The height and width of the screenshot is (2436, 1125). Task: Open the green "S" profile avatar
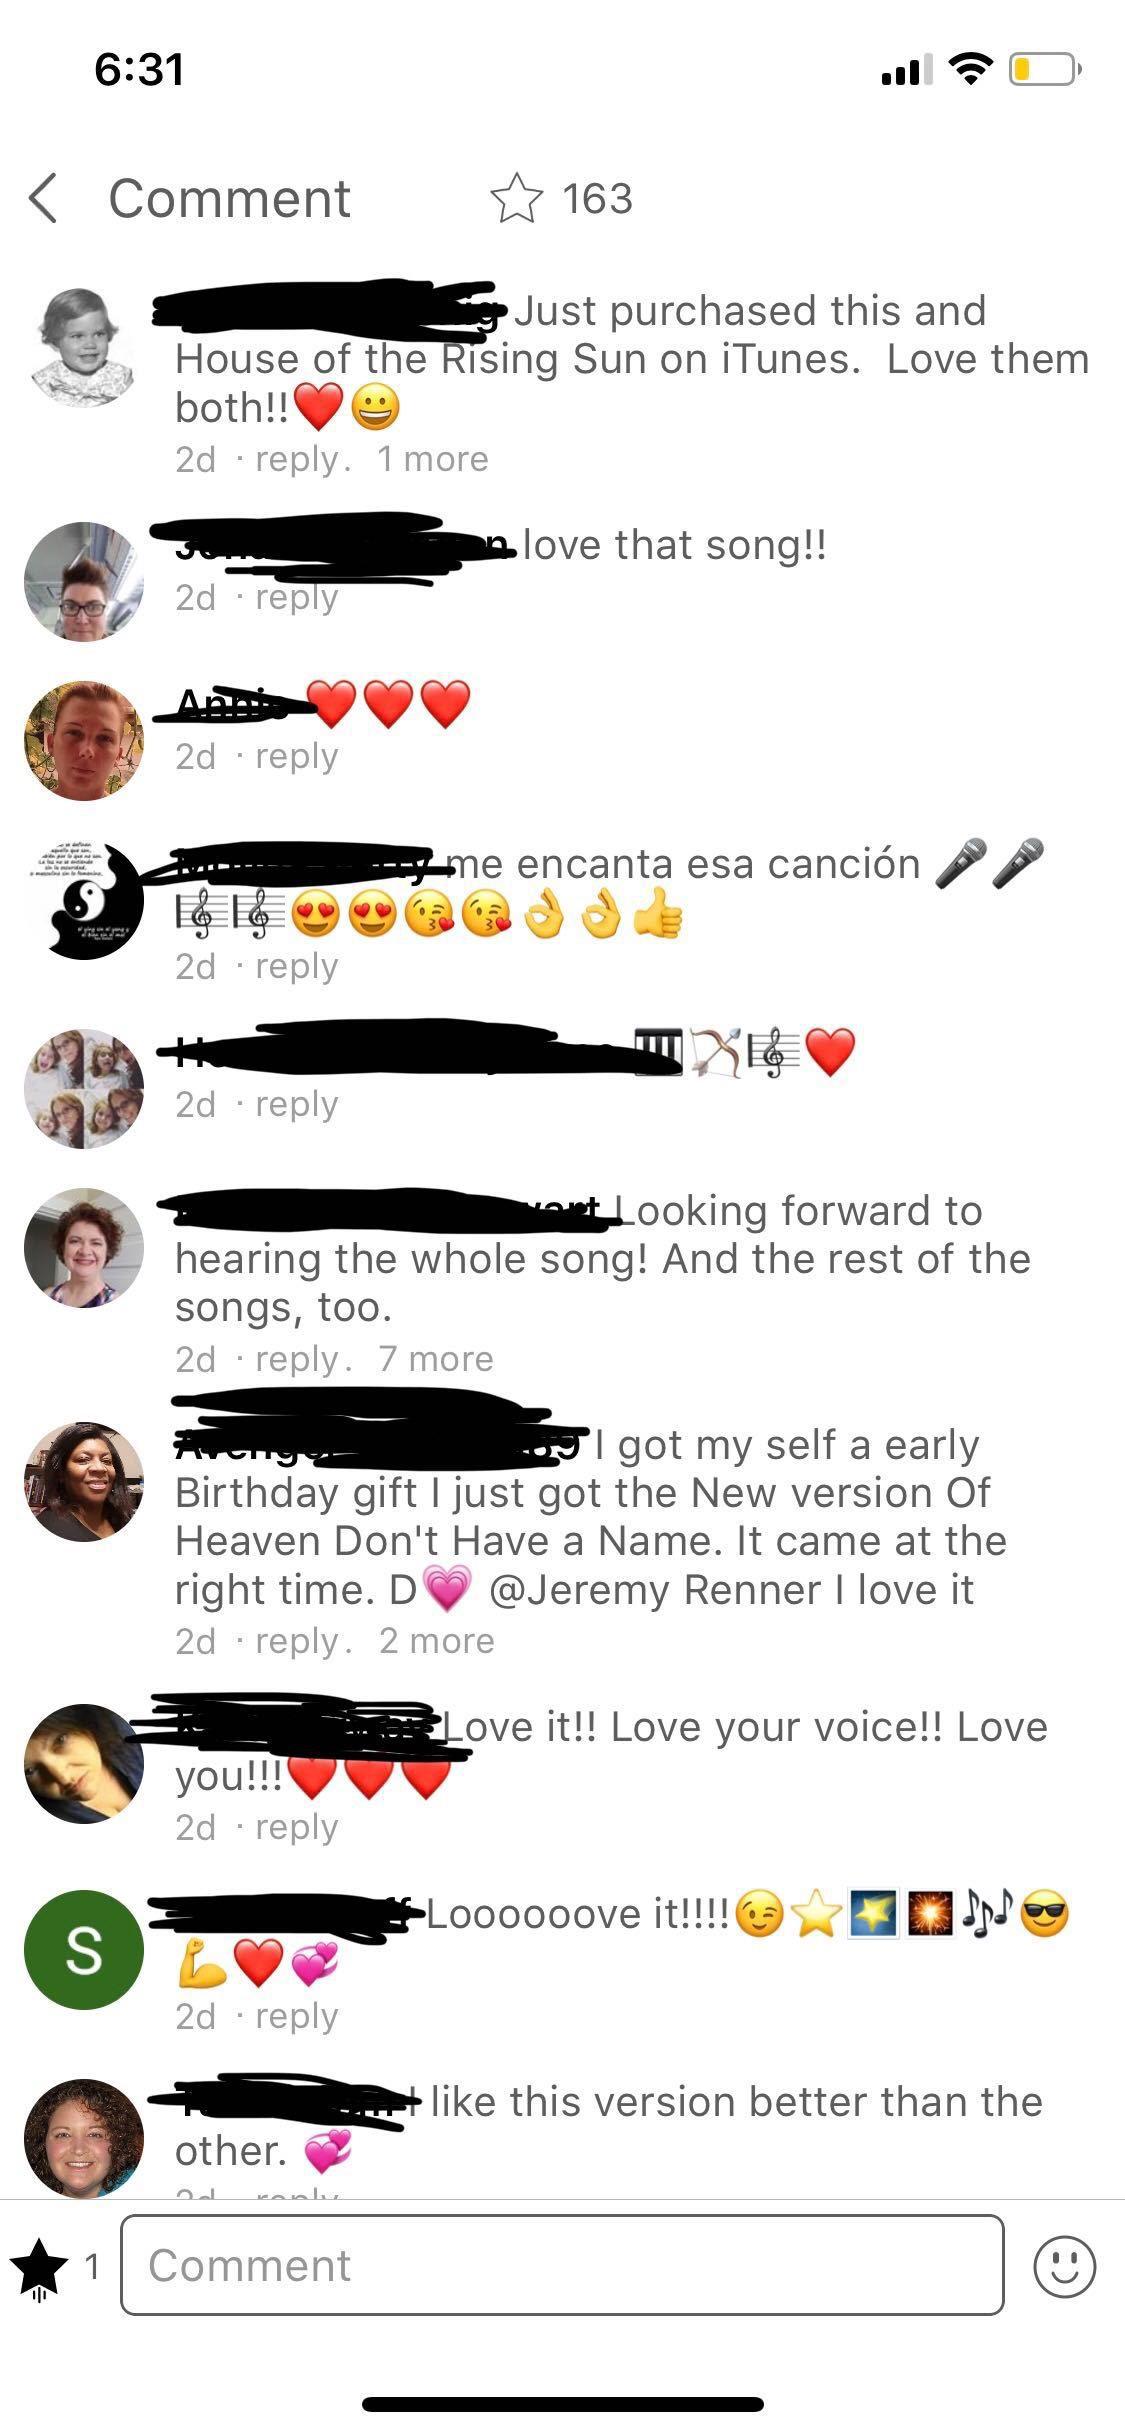(84, 1949)
